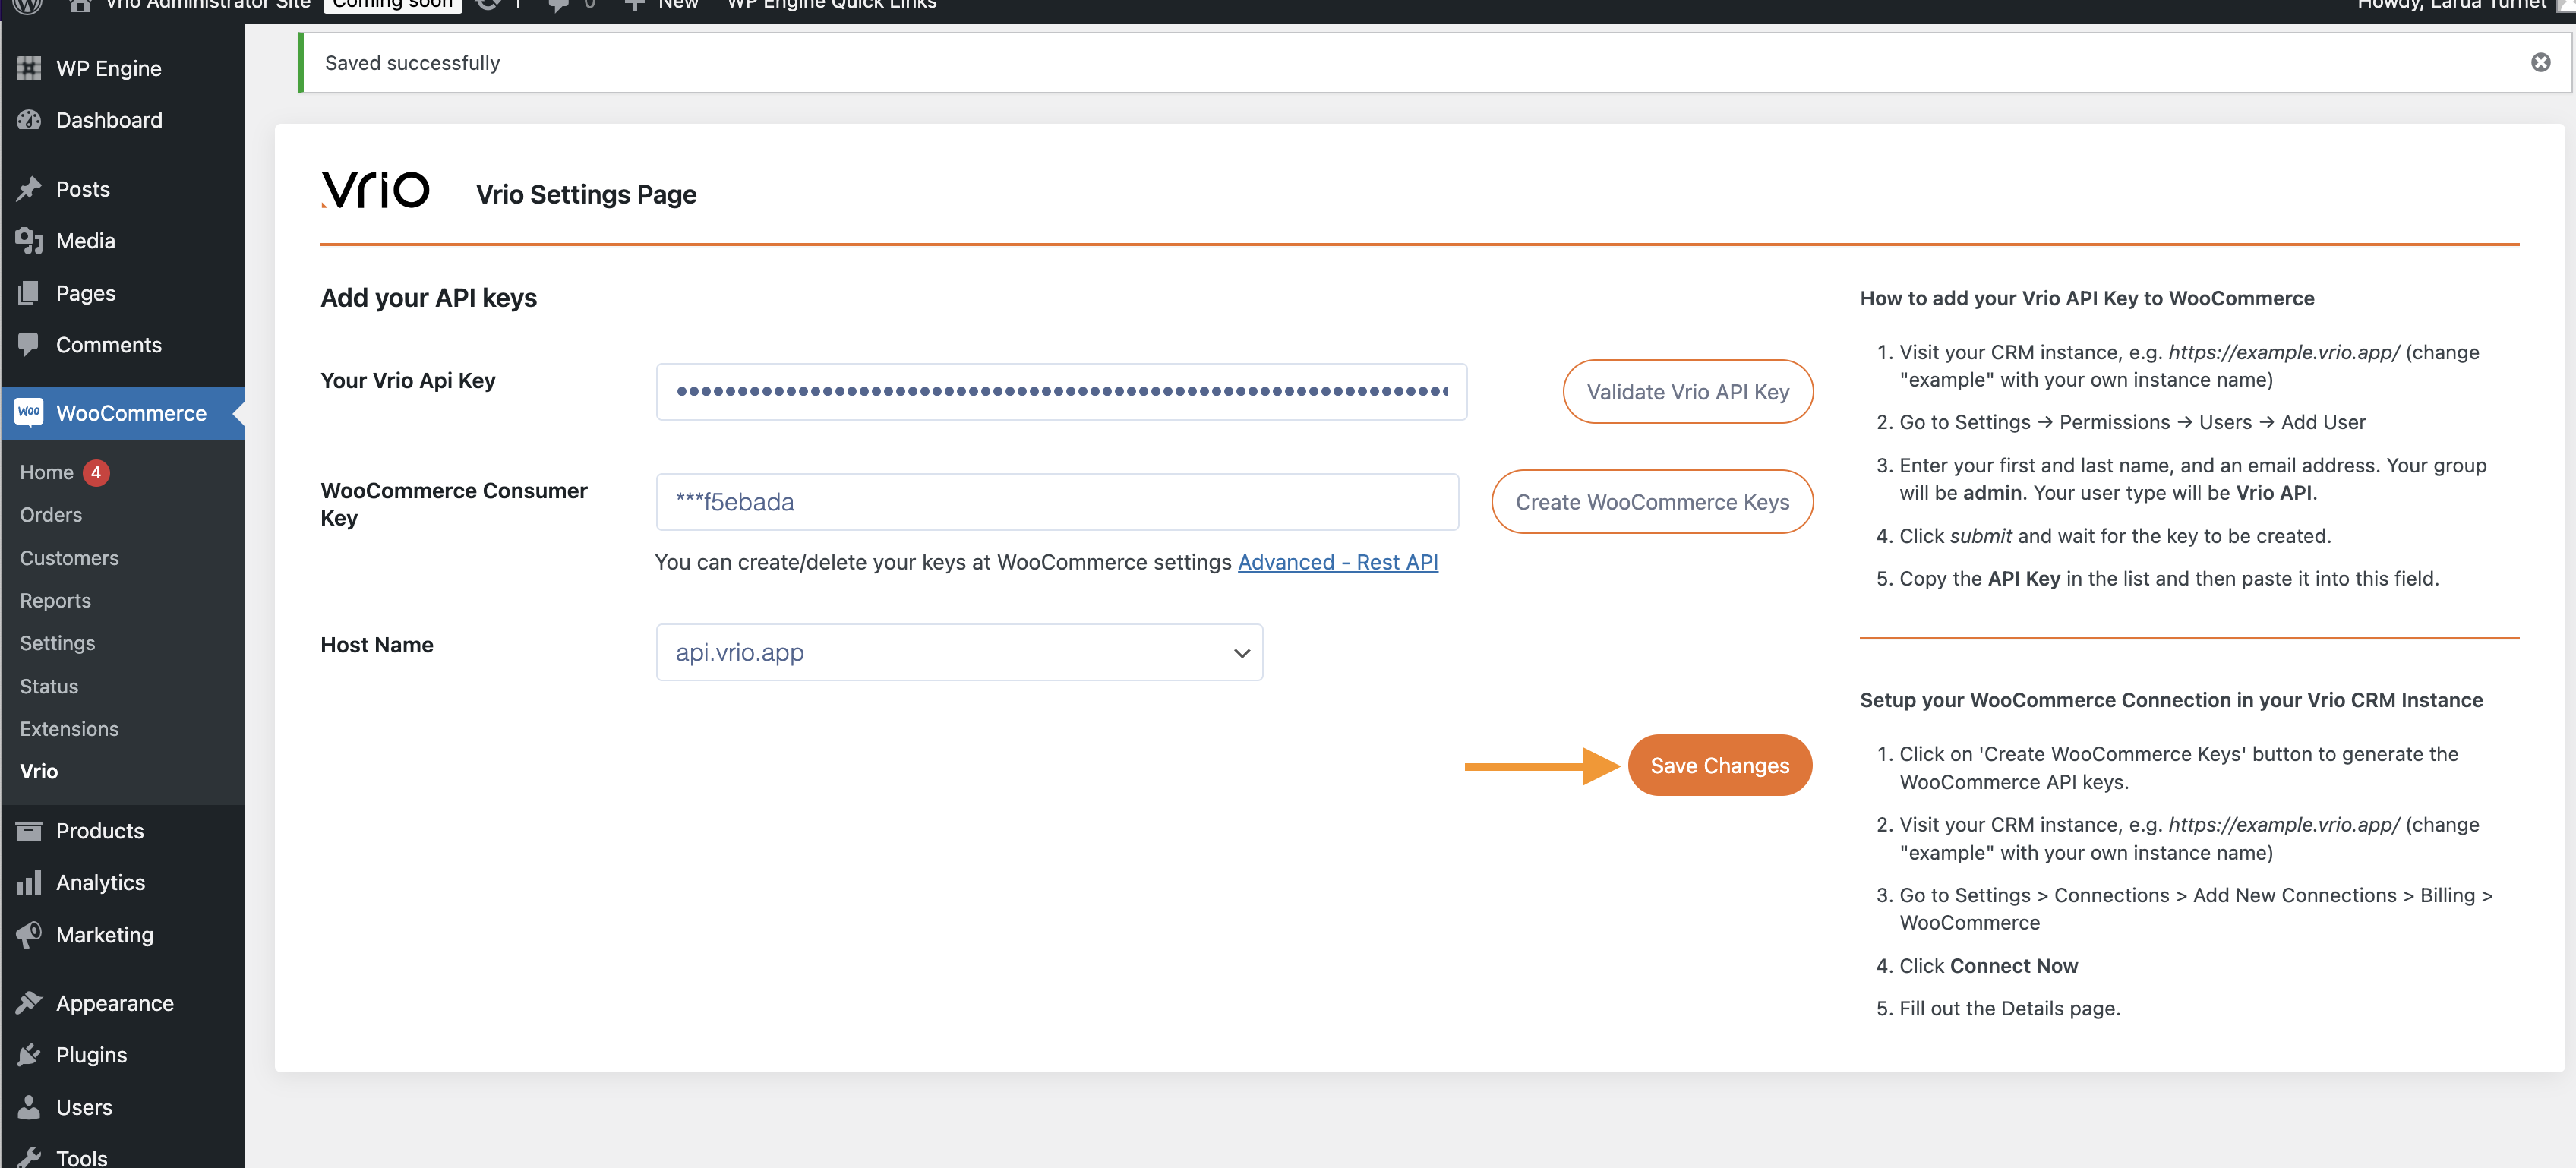Focus the Vrio Api Key field

coord(1061,391)
